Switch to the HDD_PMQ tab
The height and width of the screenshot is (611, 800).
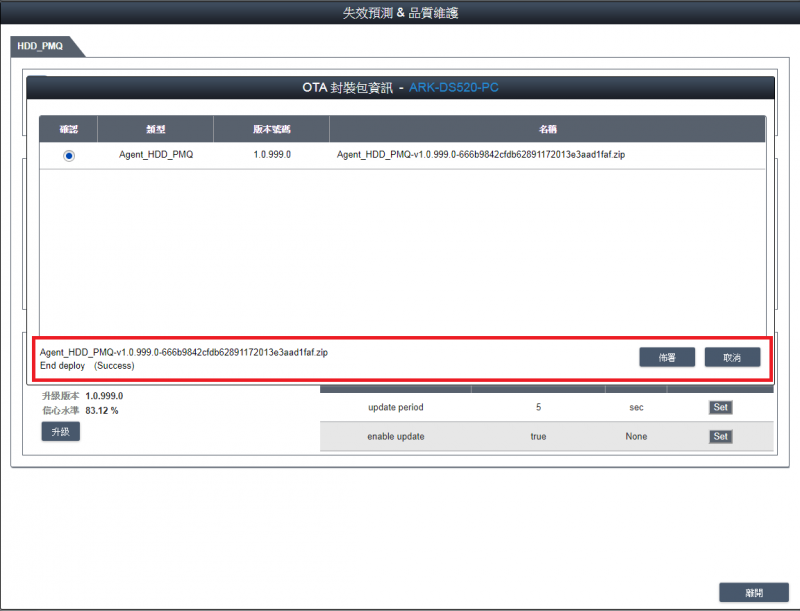40,47
